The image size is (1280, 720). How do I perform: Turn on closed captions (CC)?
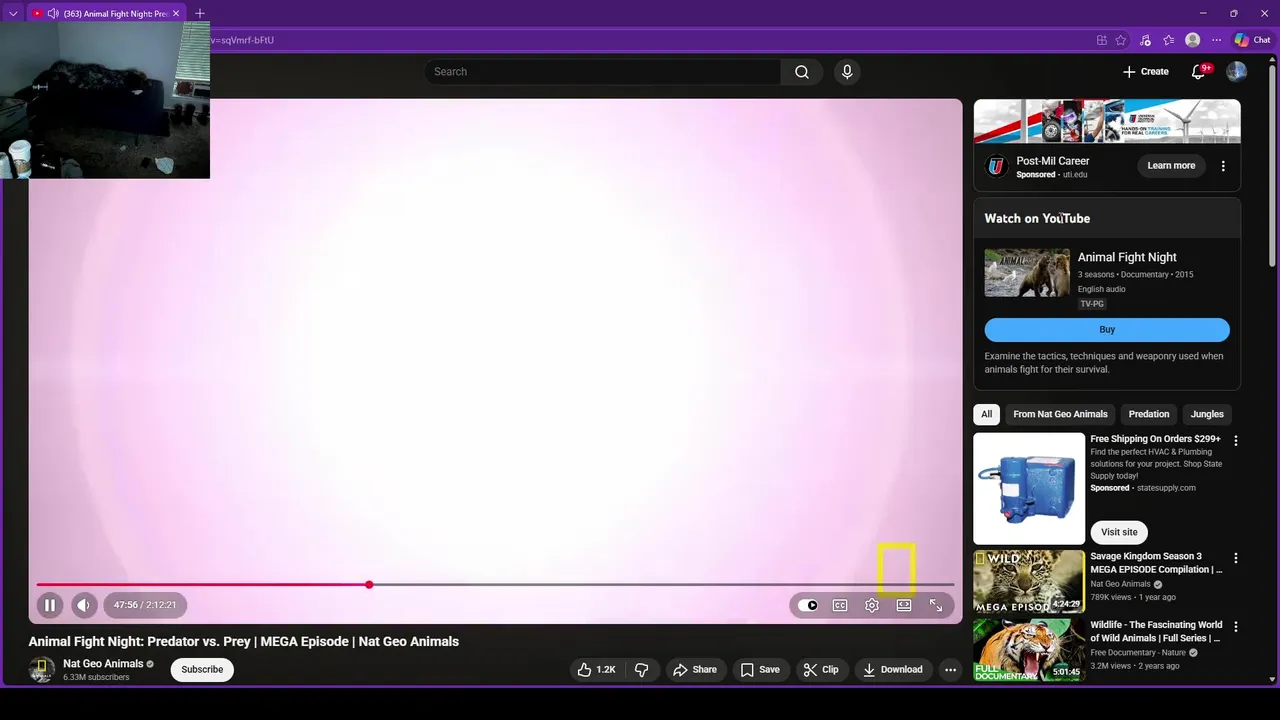(x=840, y=605)
